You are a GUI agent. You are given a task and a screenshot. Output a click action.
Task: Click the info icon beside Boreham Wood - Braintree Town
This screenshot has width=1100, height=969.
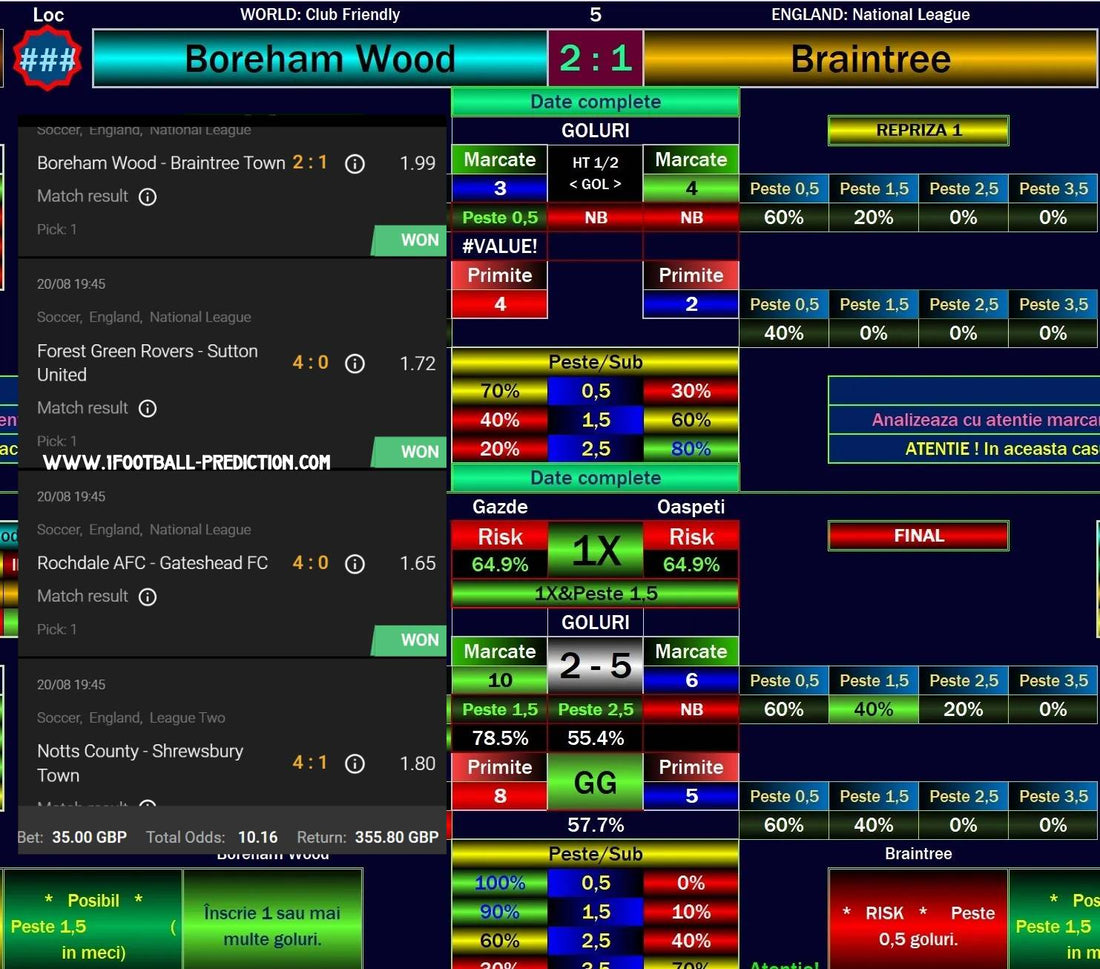355,164
